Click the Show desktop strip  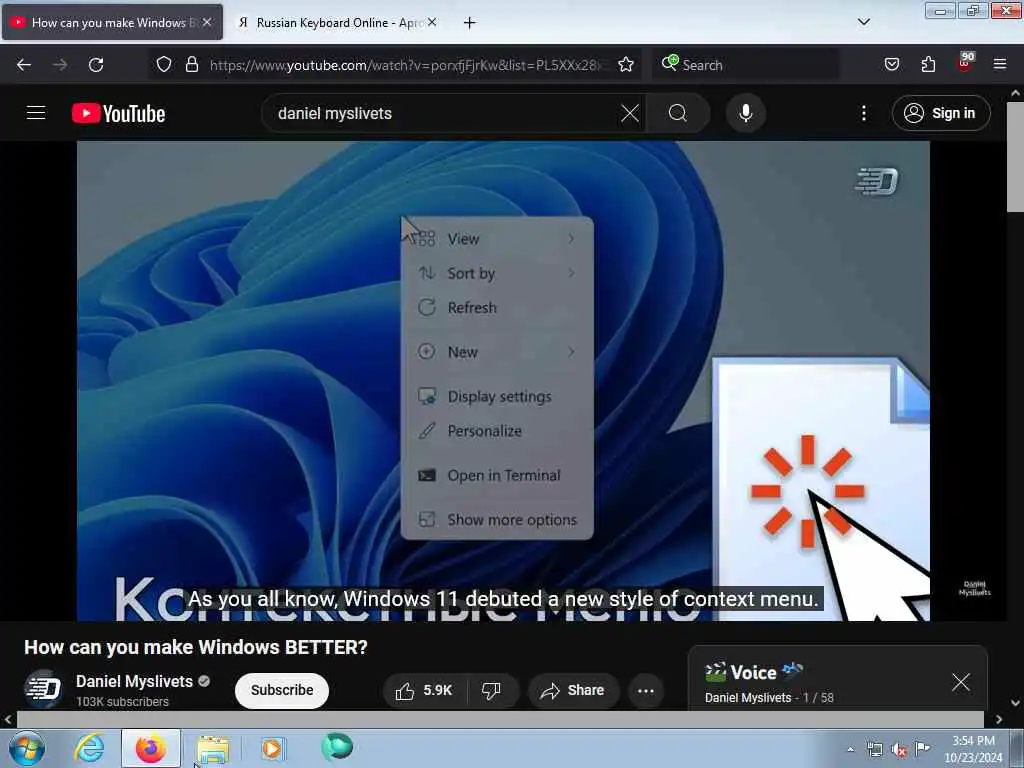[x=1017, y=748]
